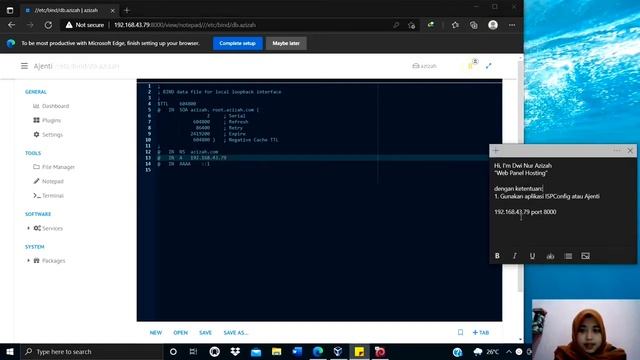Screen dimensions: 640x360
Task: Open Edge favorites star icon
Action: 455,25
